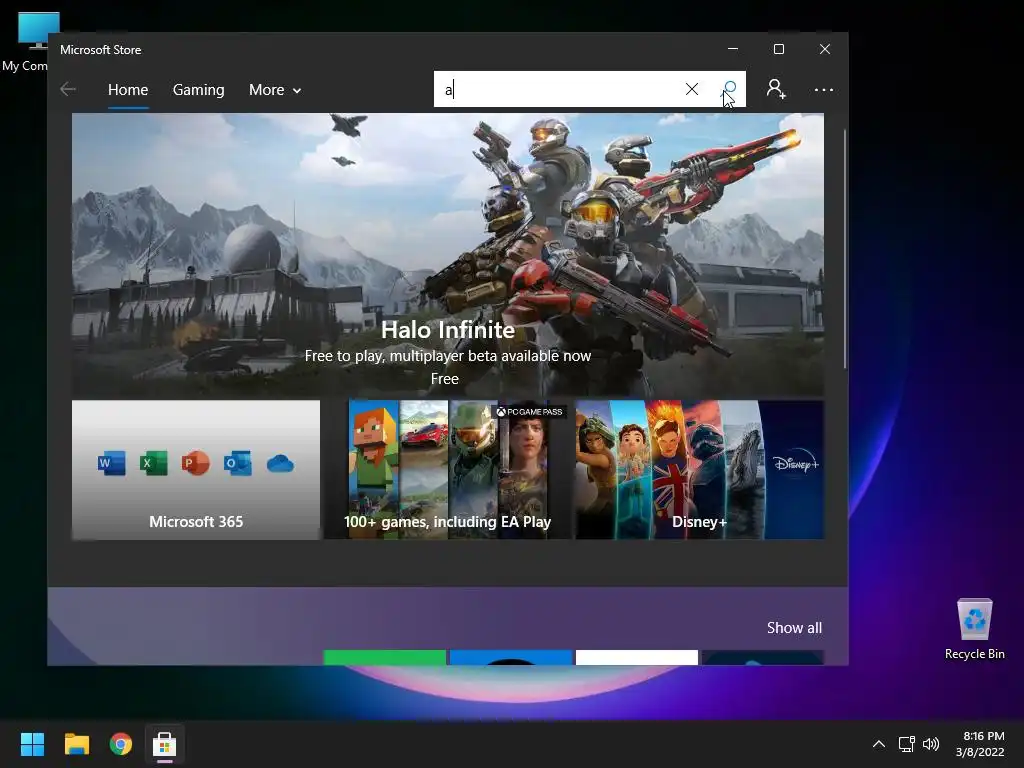Click the Store window vertical scrollbar
The image size is (1024, 768).
tap(844, 248)
